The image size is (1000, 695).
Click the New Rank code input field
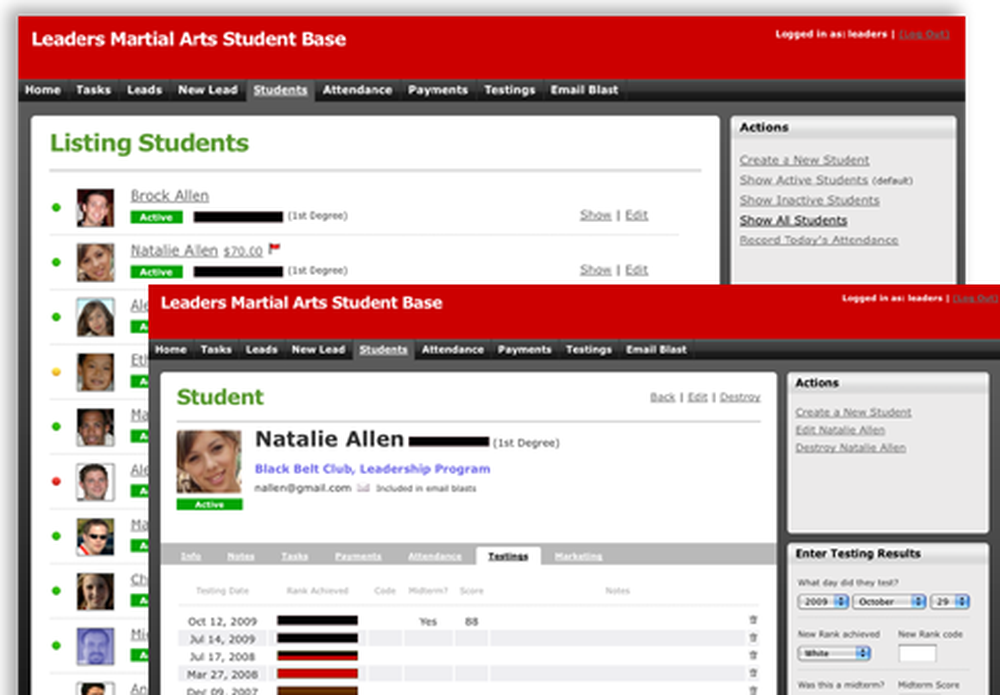click(917, 653)
